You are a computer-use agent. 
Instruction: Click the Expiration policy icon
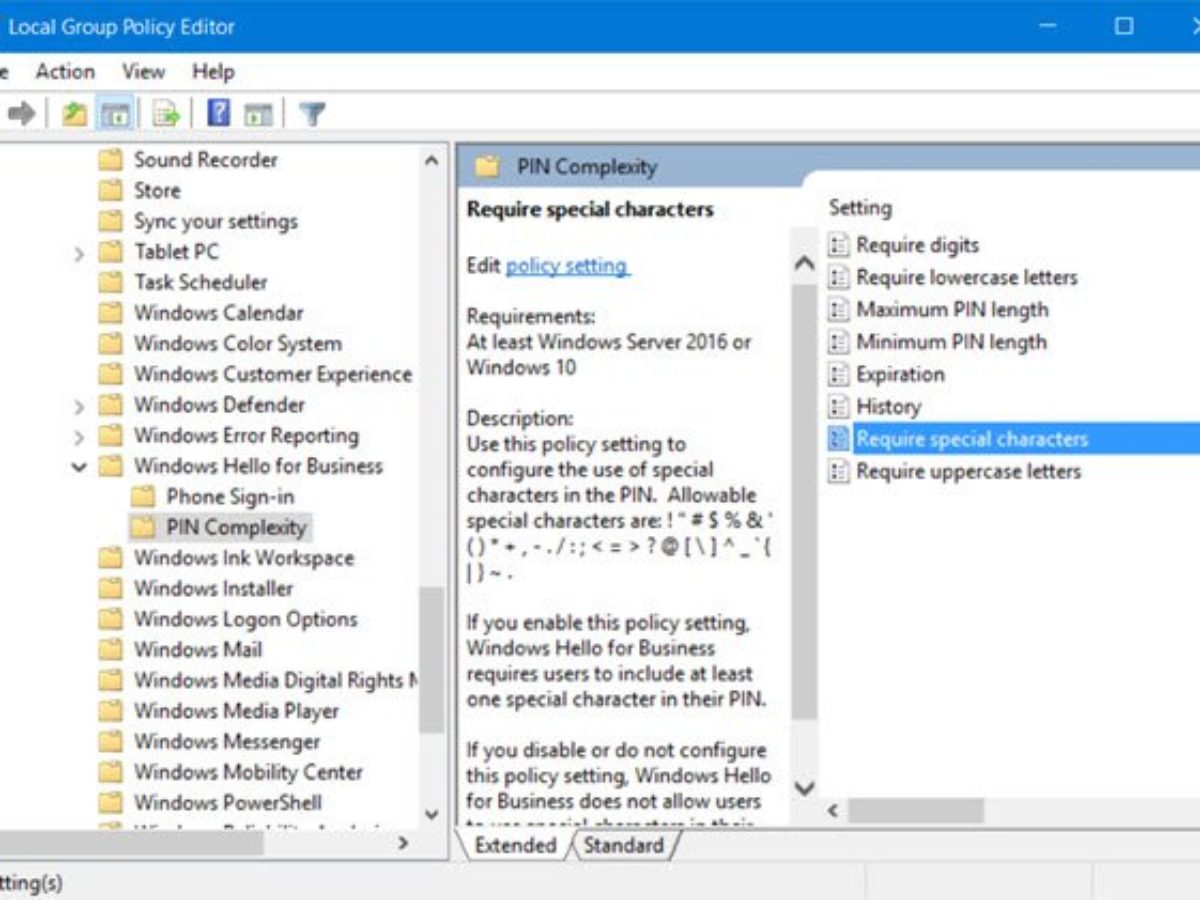point(838,374)
